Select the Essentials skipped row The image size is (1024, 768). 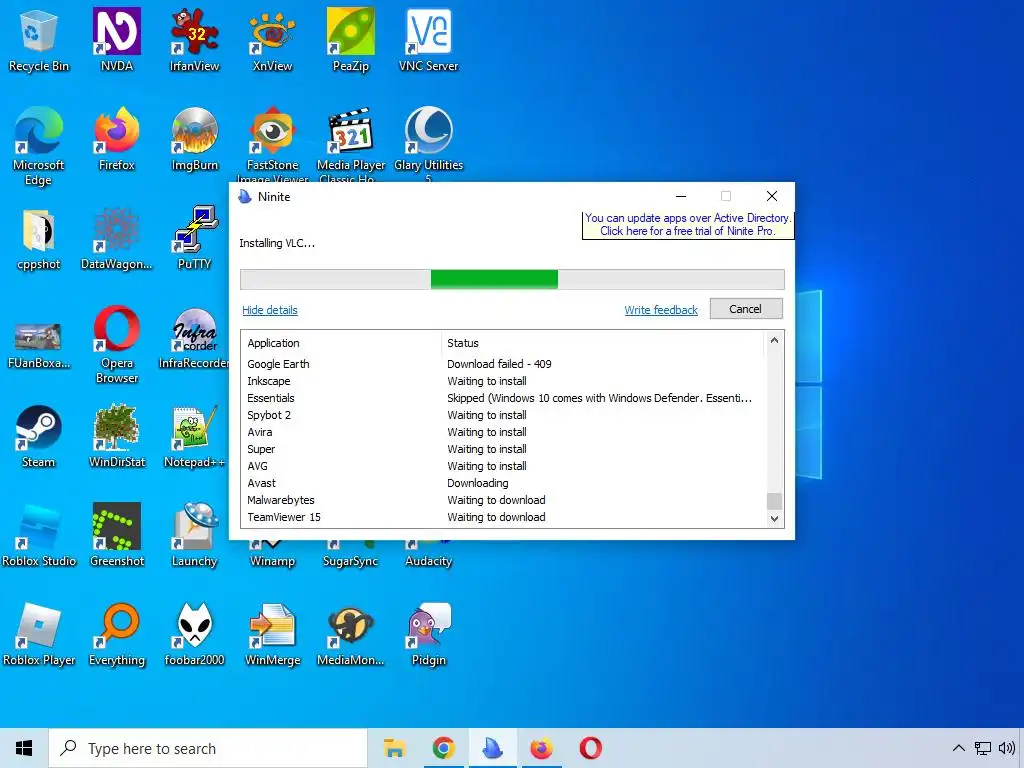[503, 398]
